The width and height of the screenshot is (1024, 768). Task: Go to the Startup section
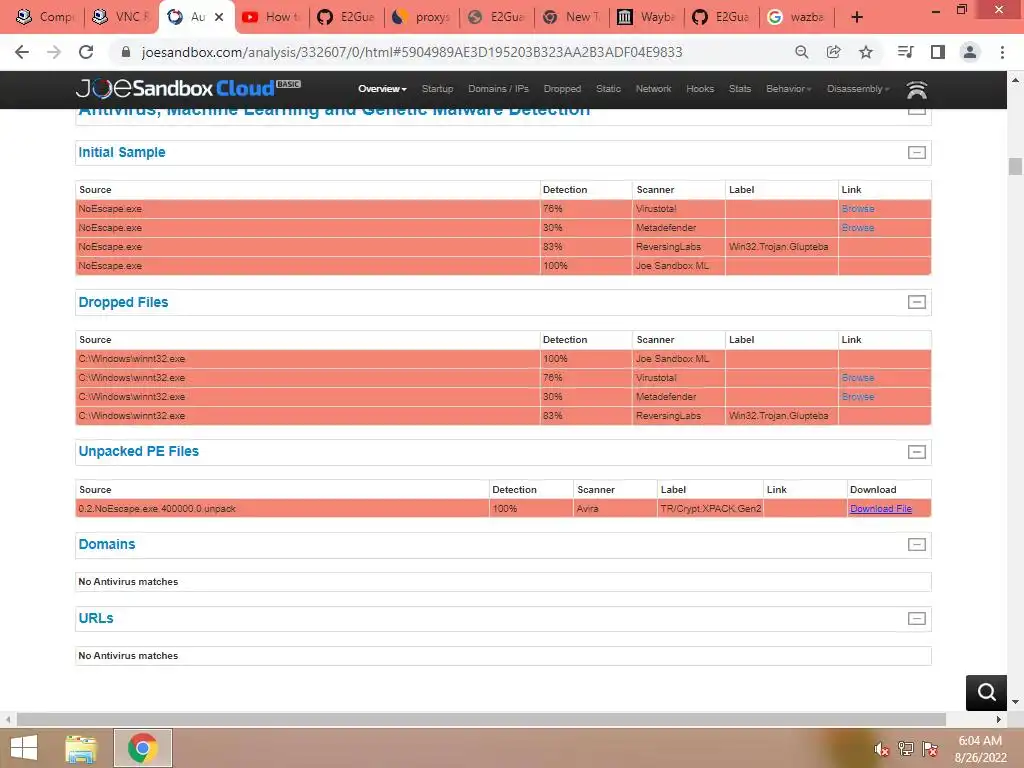click(437, 89)
